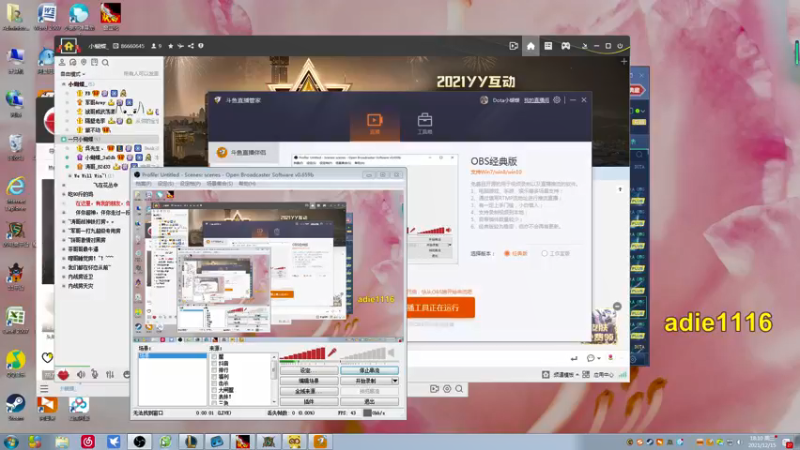
Task: Click orange 'tool is running' button
Action: 441,308
